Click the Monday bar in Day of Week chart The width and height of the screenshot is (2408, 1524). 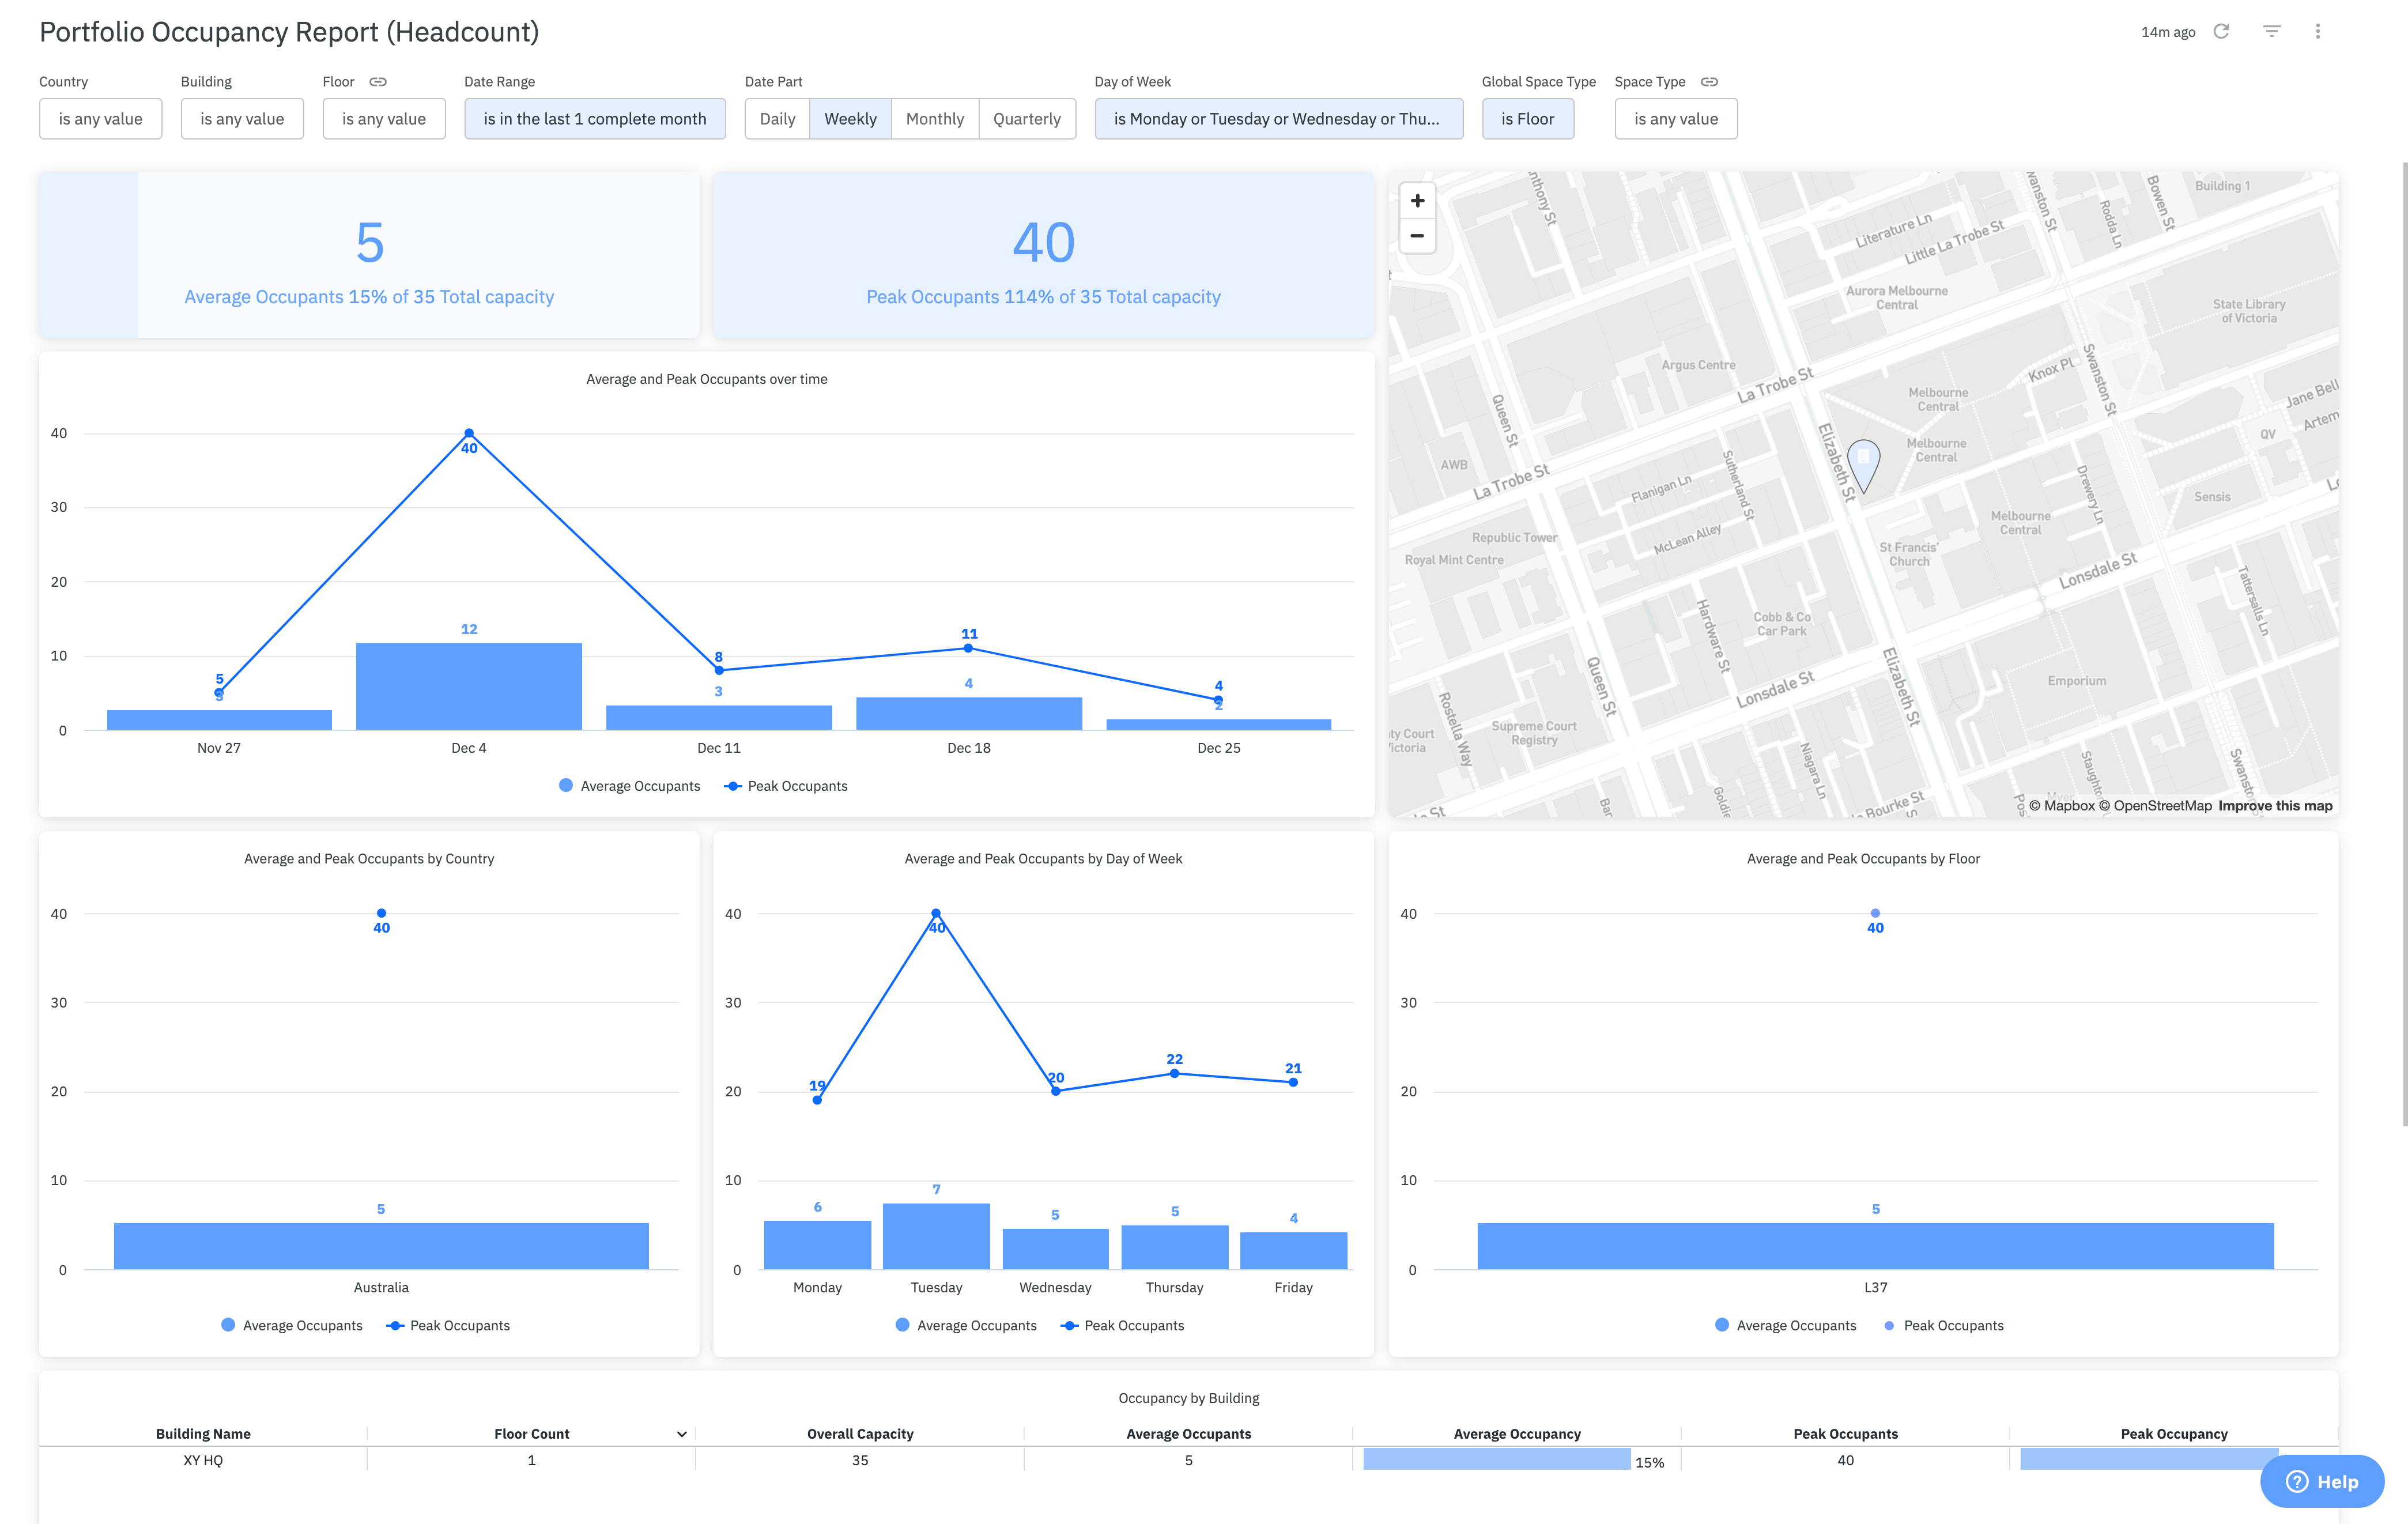817,1245
